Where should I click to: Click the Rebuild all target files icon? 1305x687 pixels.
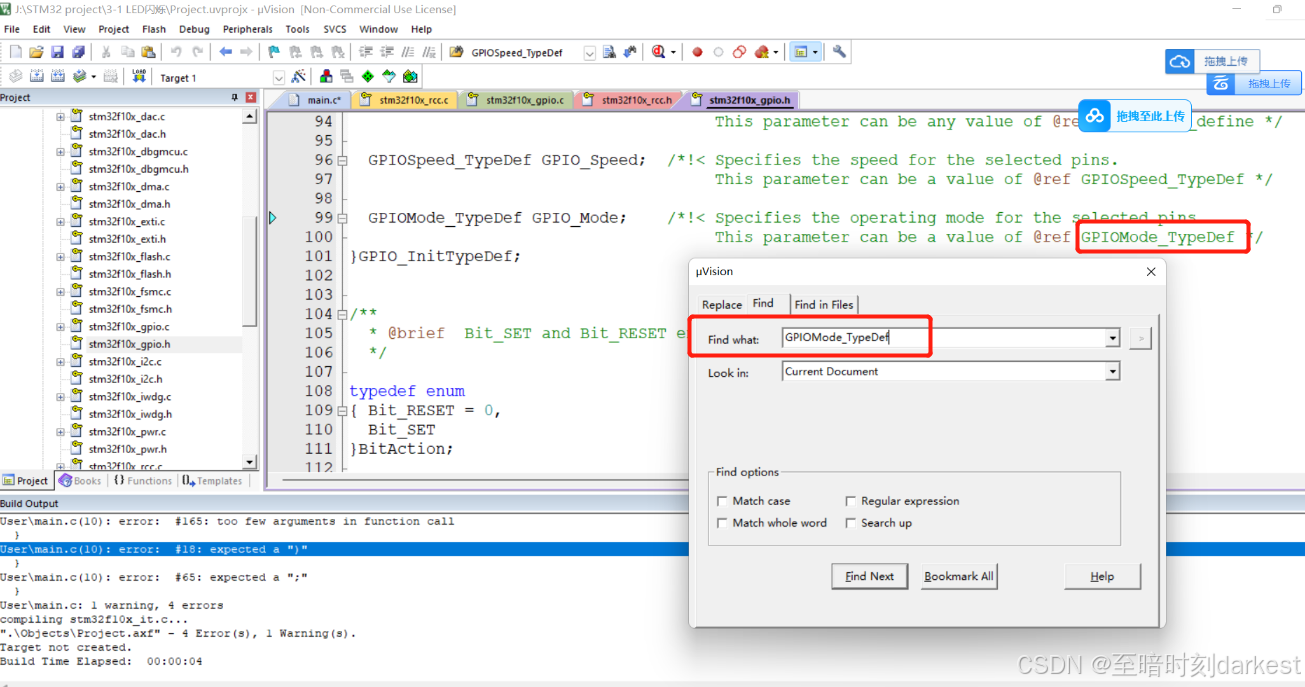58,77
